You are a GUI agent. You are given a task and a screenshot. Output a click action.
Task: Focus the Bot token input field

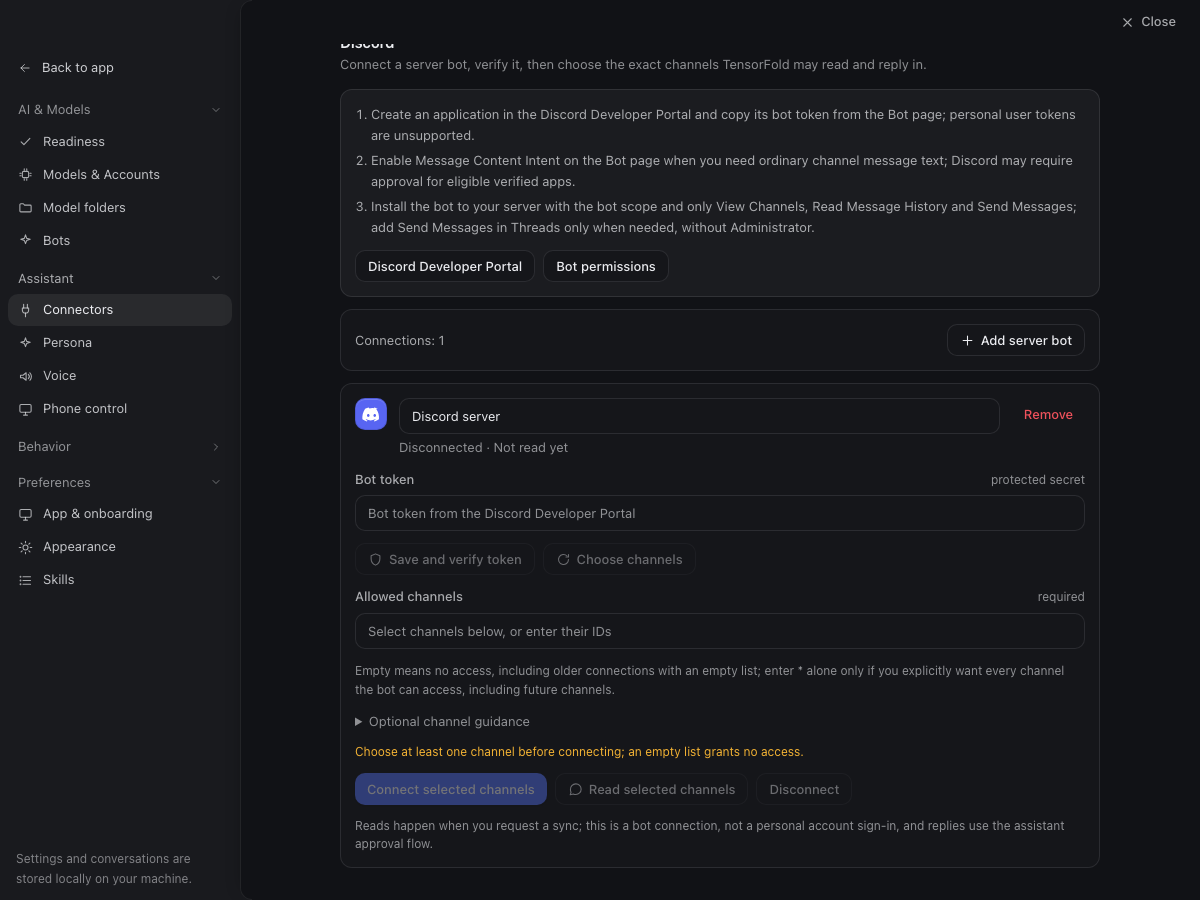tap(720, 514)
